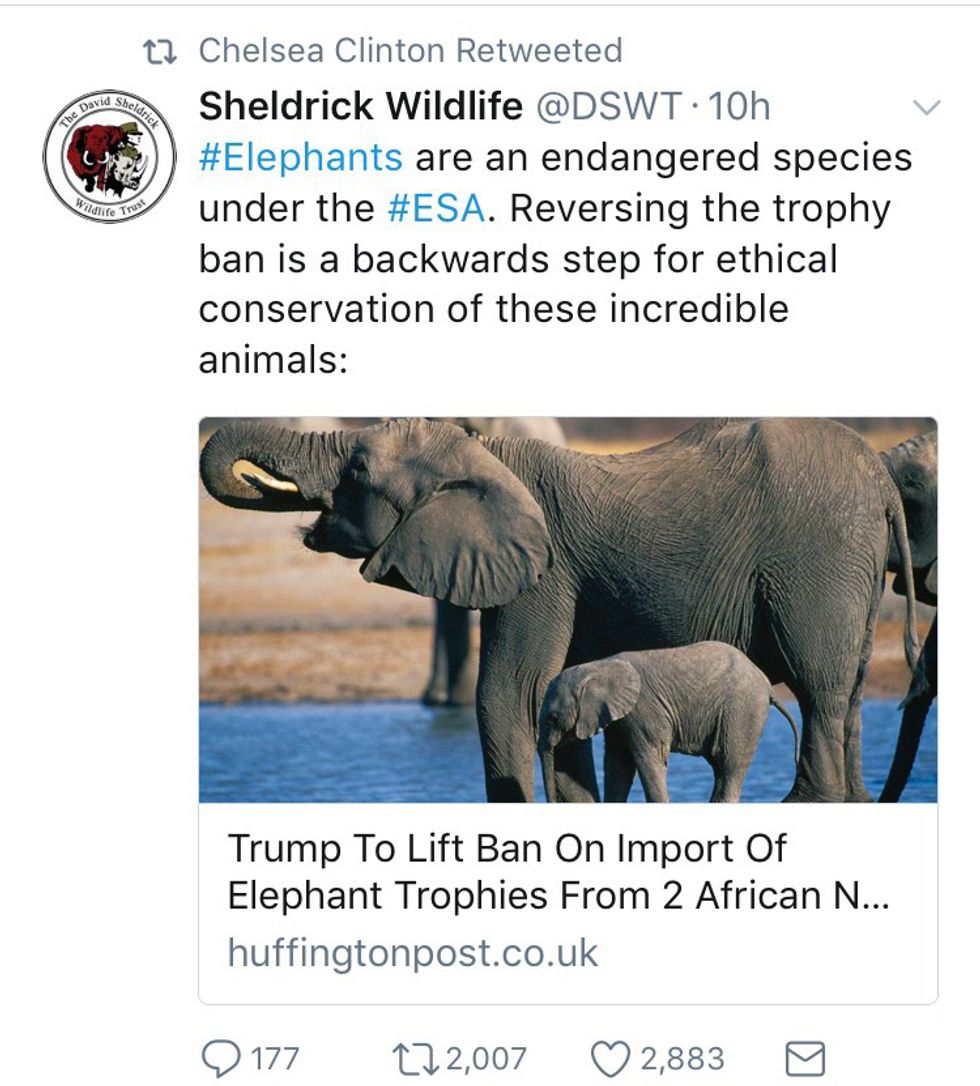Click the reply speech bubble icon
980x1086 pixels.
(x=217, y=1058)
